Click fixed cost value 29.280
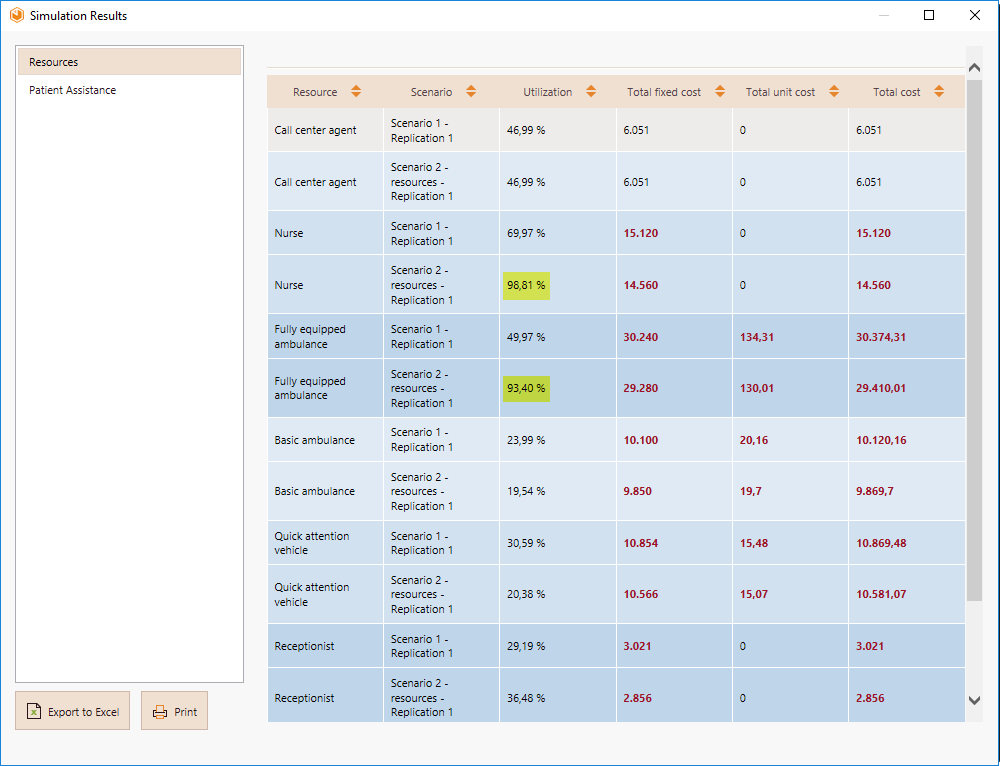 click(641, 388)
